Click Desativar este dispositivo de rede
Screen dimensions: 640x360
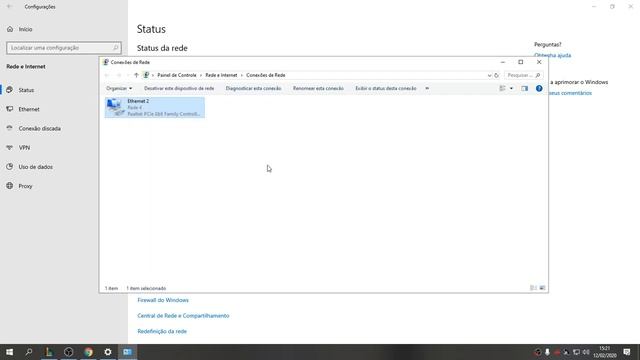click(179, 88)
